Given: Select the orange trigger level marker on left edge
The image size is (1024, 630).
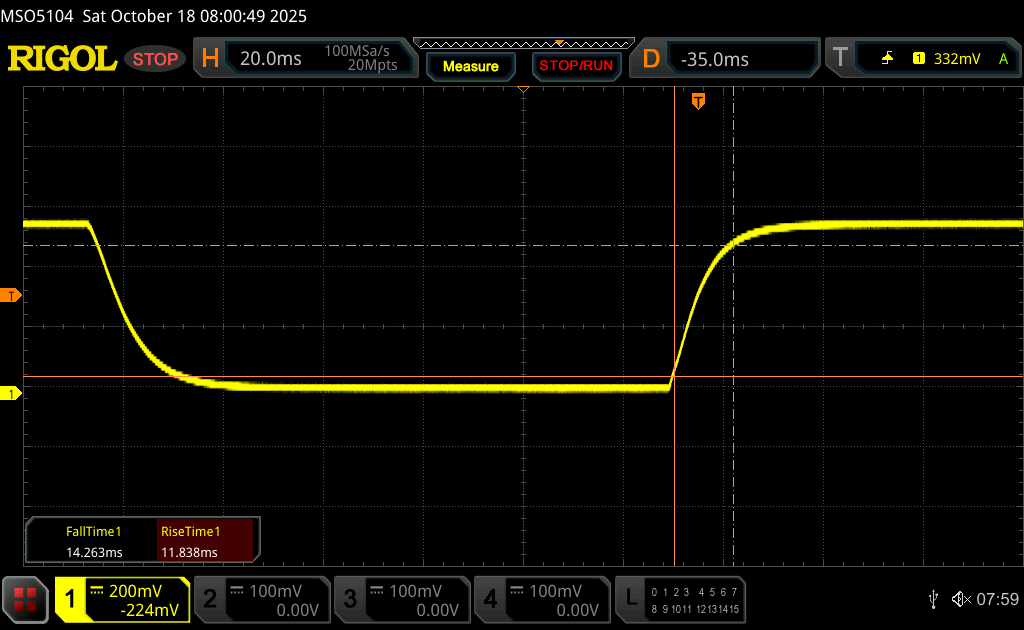Looking at the screenshot, I should click(x=11, y=295).
